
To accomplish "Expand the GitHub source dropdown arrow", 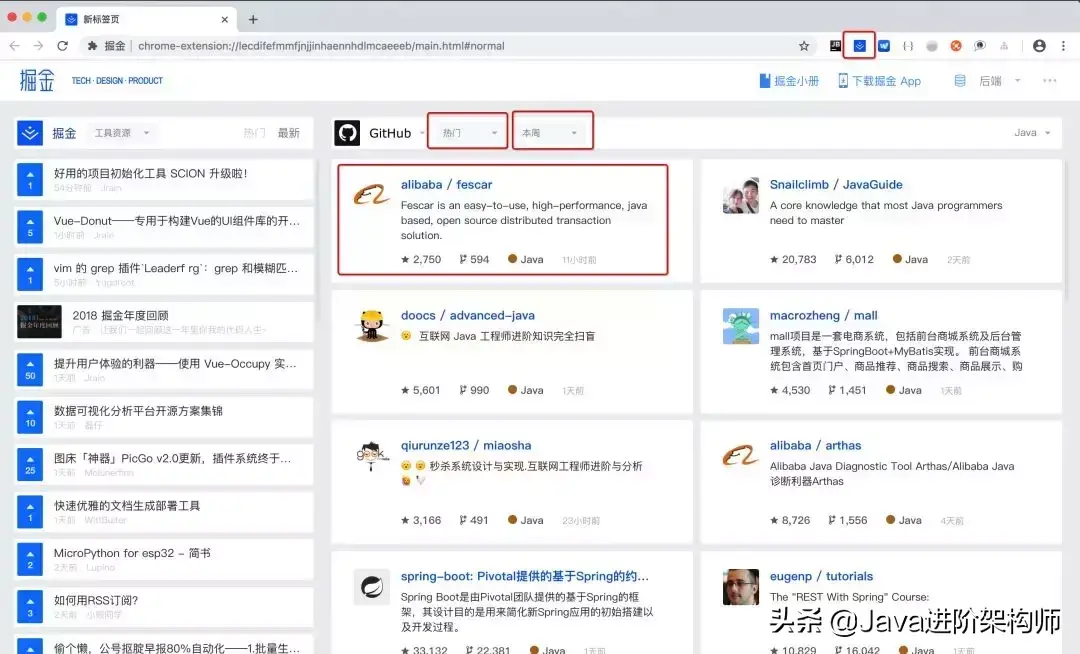I will [x=422, y=133].
